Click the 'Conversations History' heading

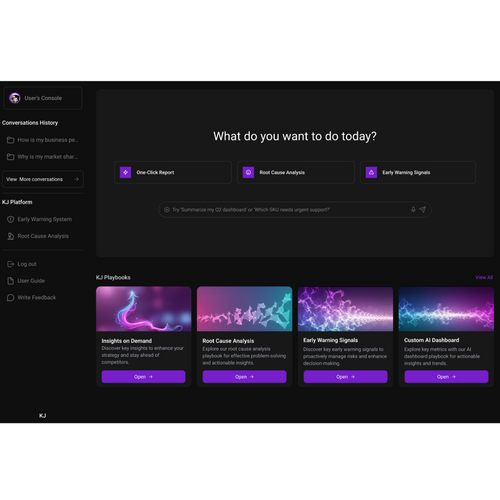point(30,123)
